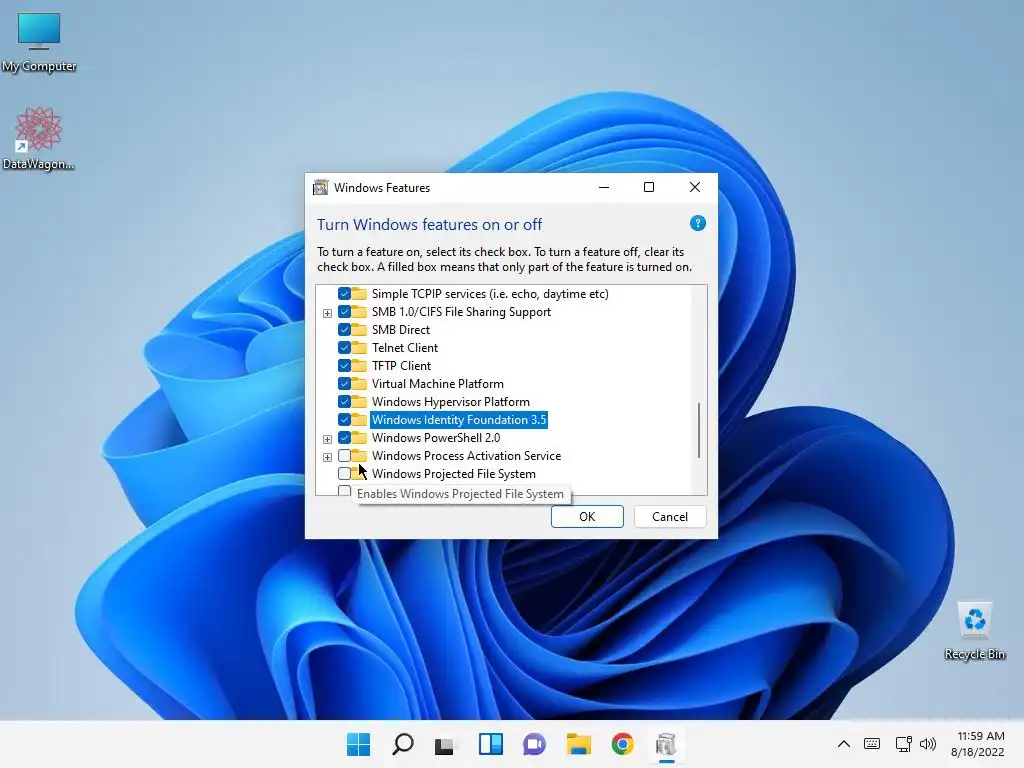Confirm changes with the OK button
The height and width of the screenshot is (768, 1024).
pos(587,517)
